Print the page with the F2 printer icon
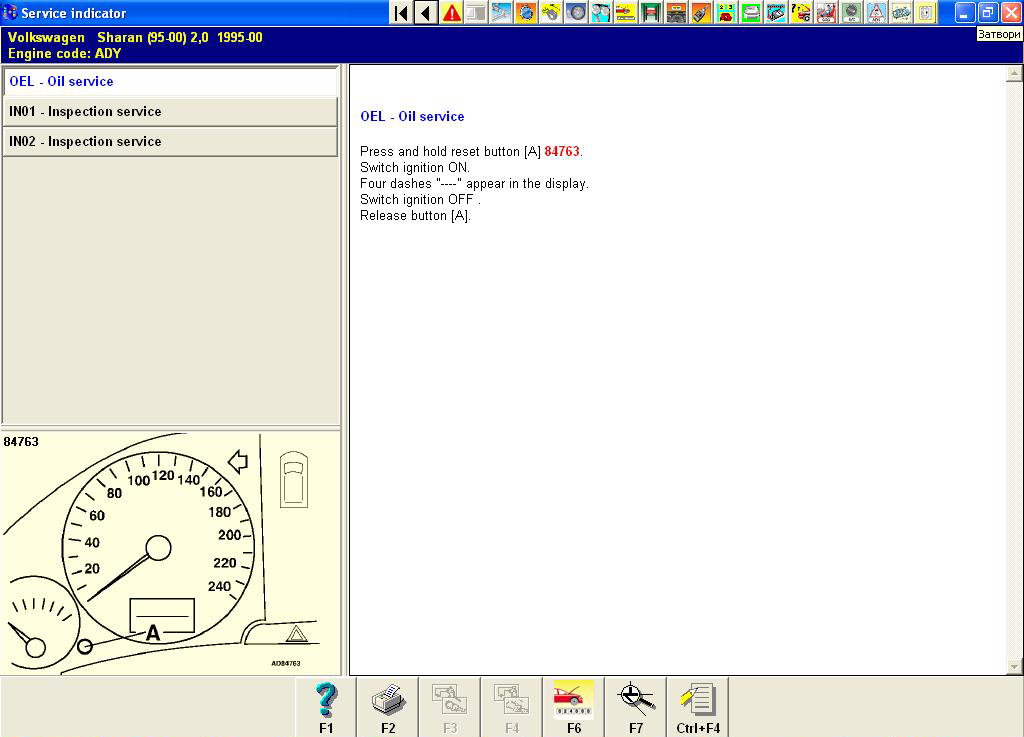The width and height of the screenshot is (1024, 737). point(388,707)
